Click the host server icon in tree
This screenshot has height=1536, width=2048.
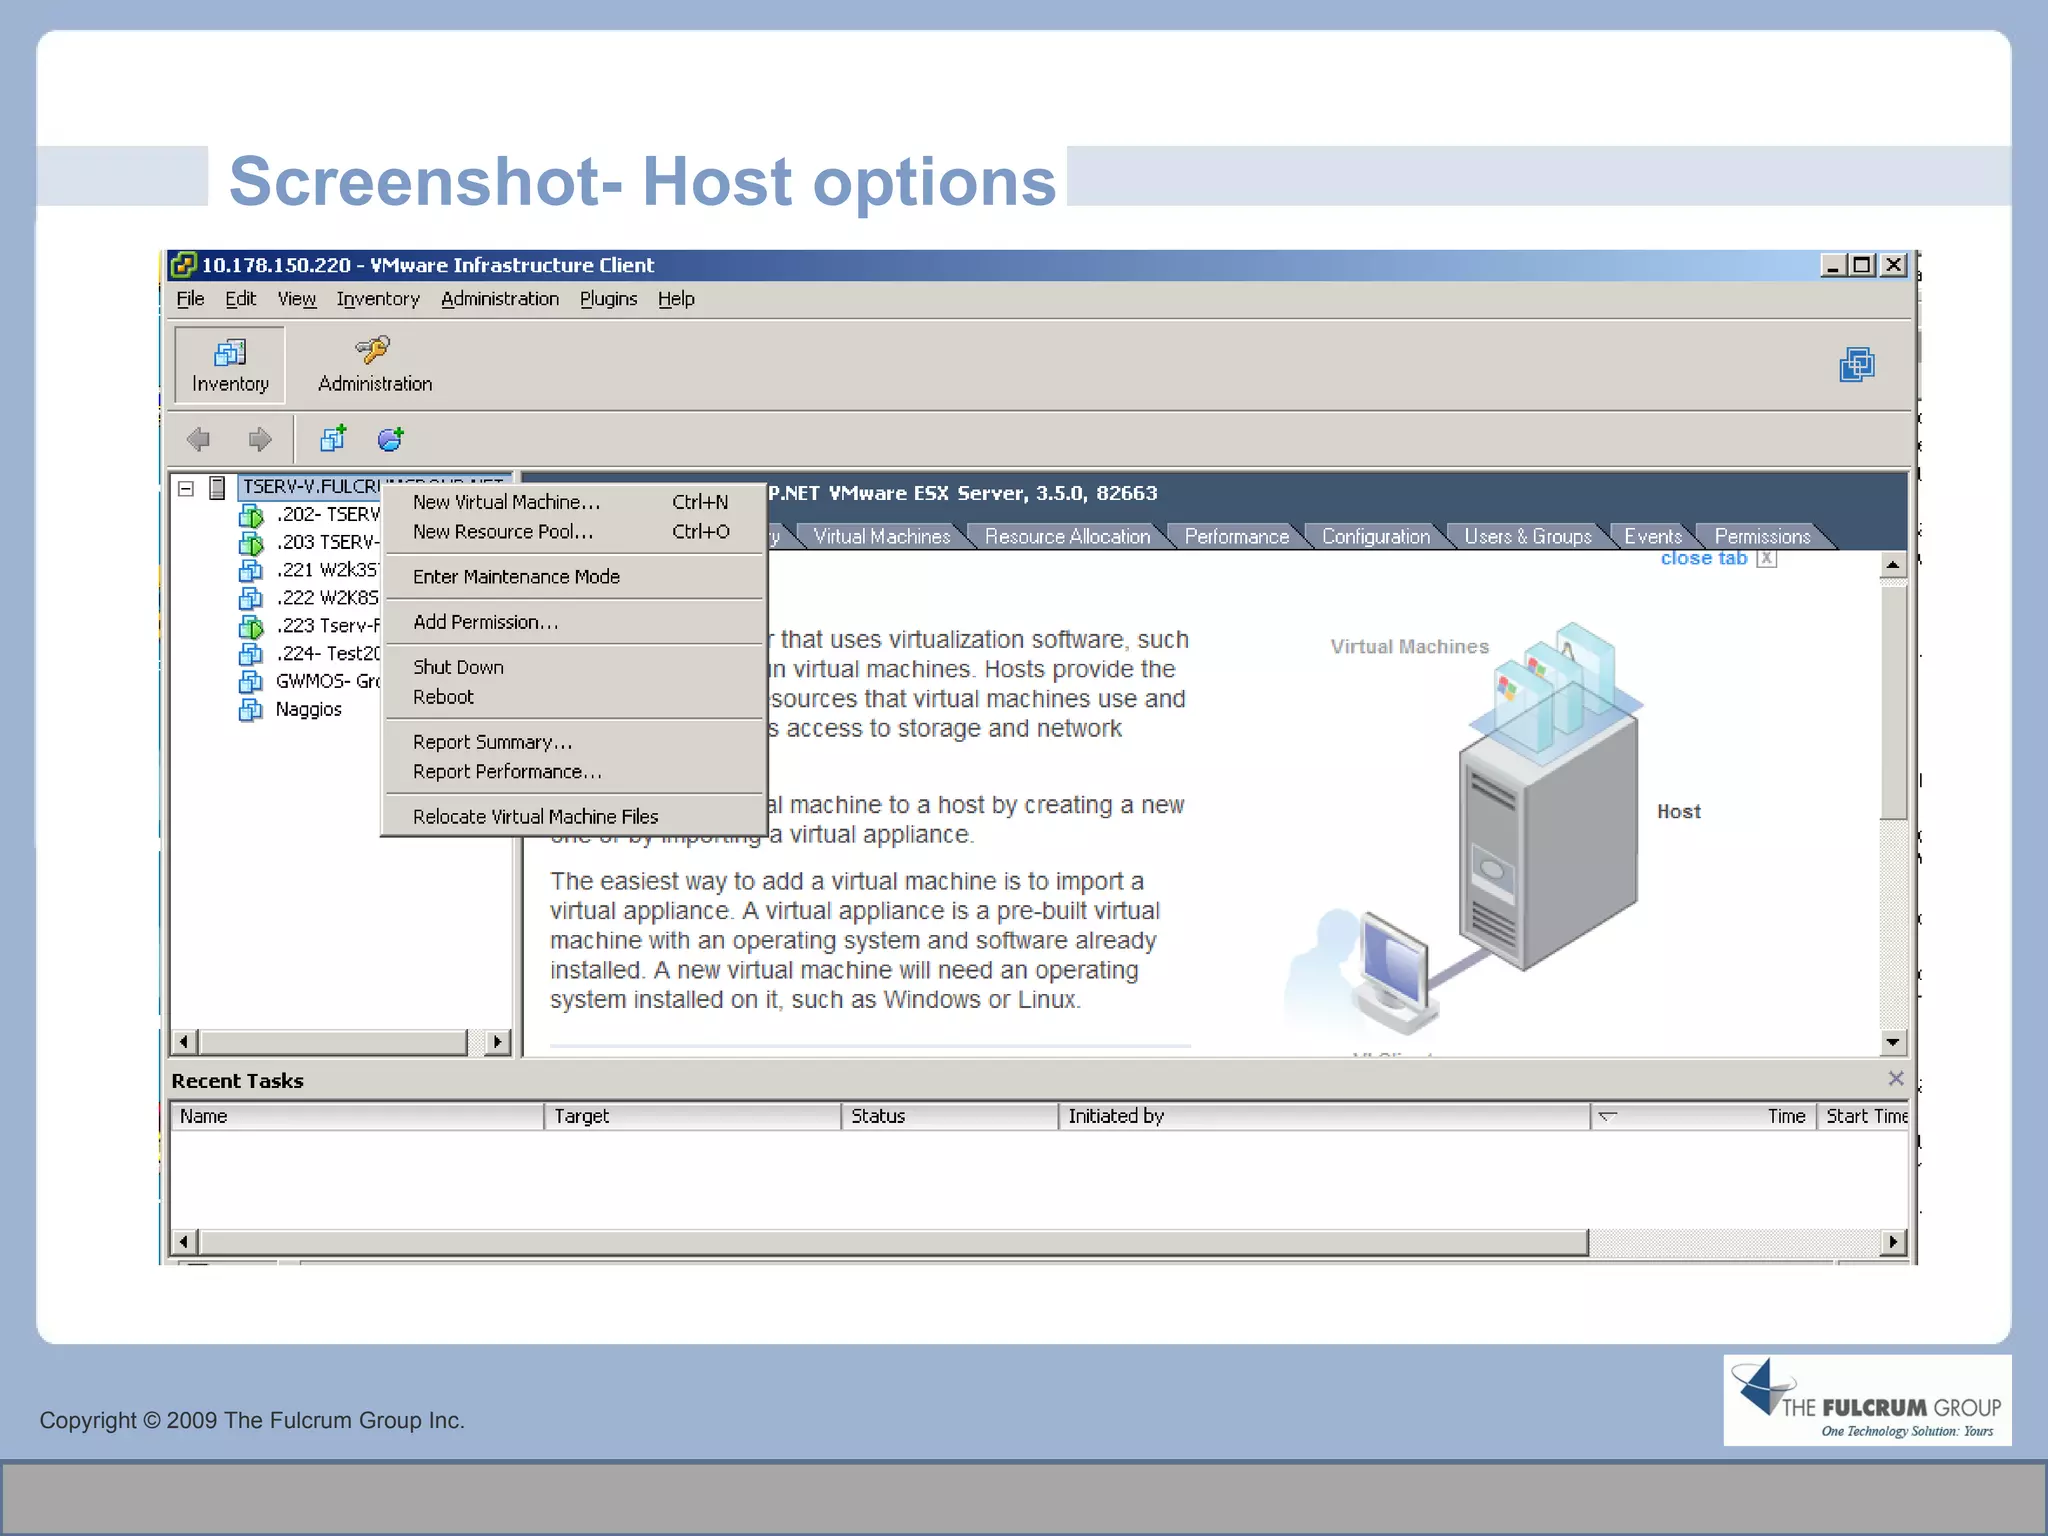pos(217,487)
